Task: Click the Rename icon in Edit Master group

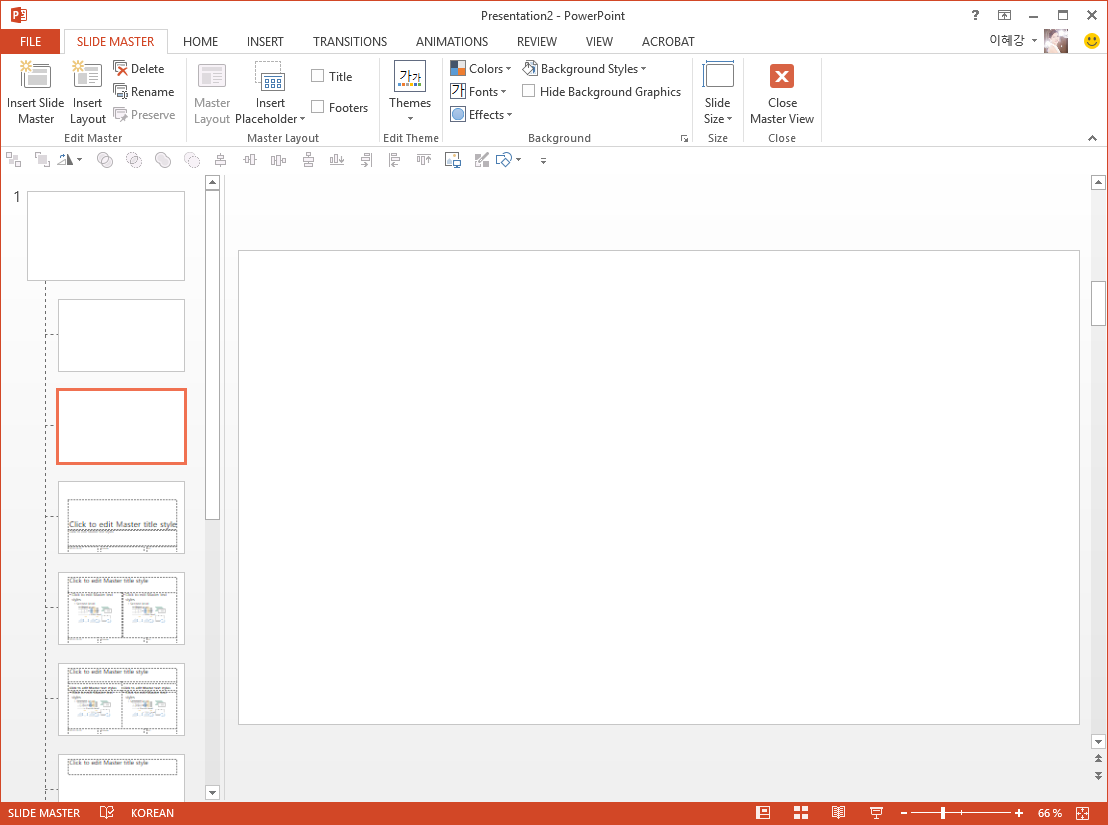Action: [x=144, y=91]
